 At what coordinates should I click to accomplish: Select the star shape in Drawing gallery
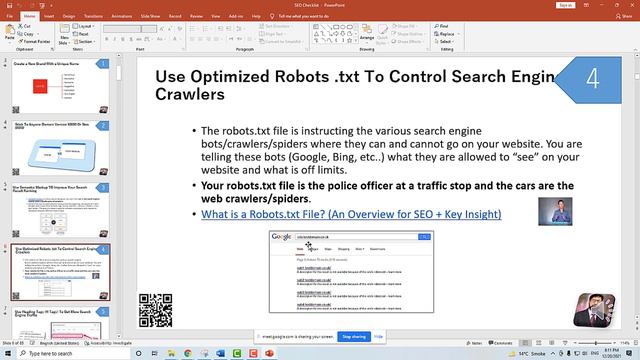pos(349,40)
